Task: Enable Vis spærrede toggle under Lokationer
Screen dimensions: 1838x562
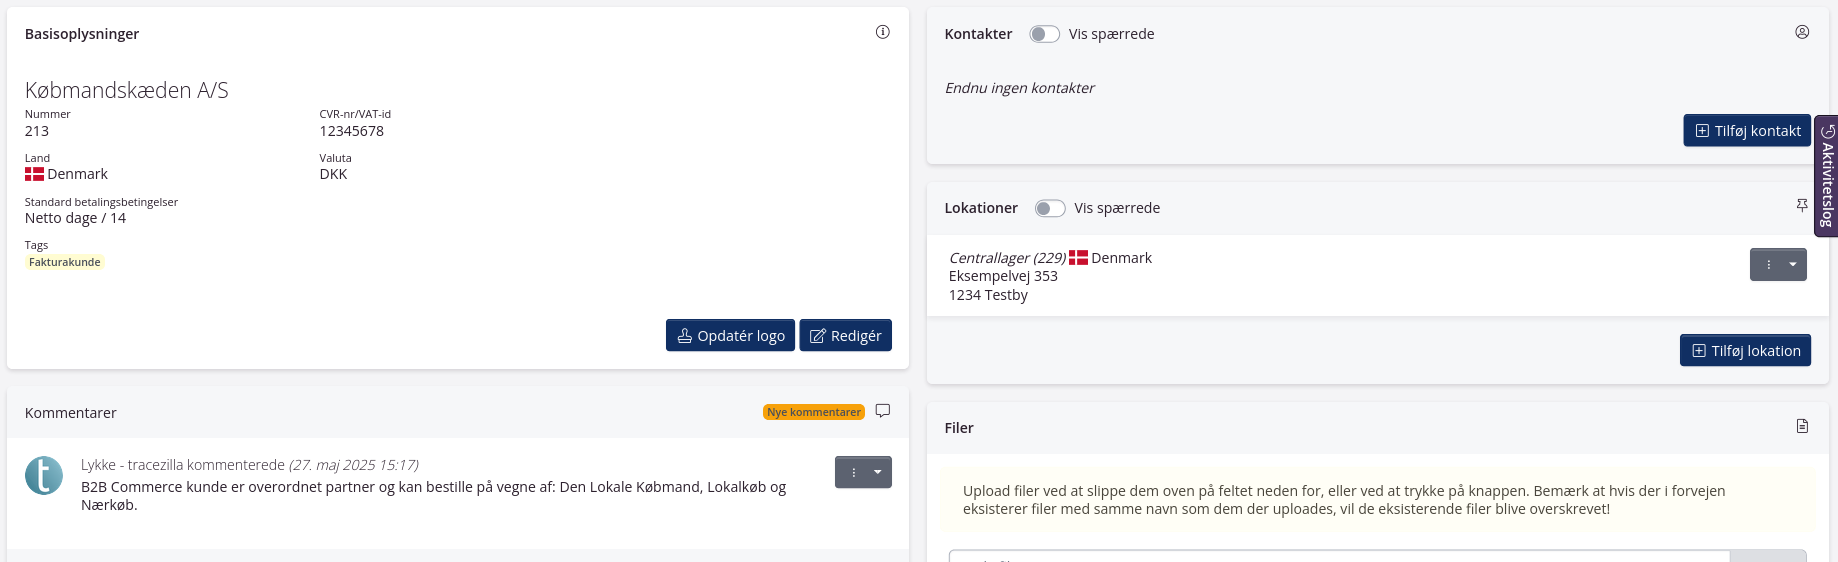Action: click(x=1049, y=208)
